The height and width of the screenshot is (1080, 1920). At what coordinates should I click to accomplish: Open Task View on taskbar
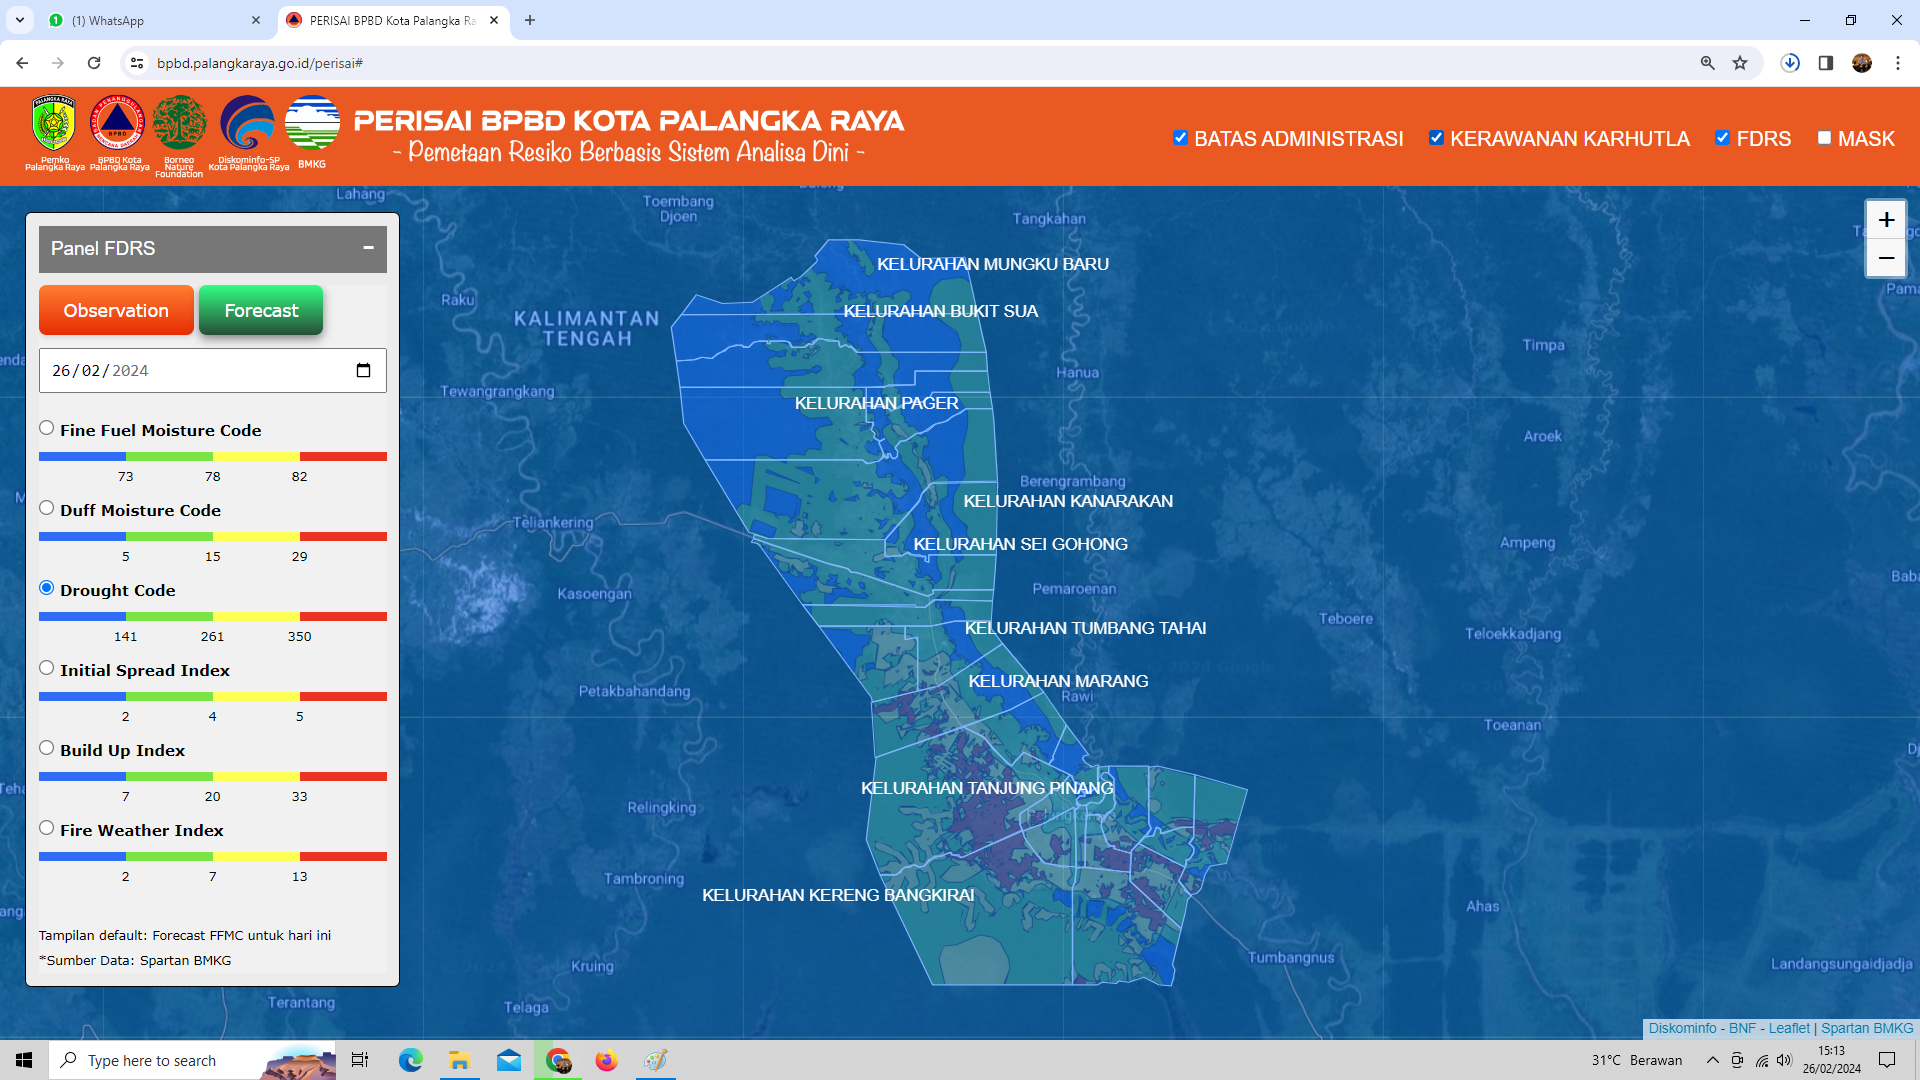tap(360, 1060)
